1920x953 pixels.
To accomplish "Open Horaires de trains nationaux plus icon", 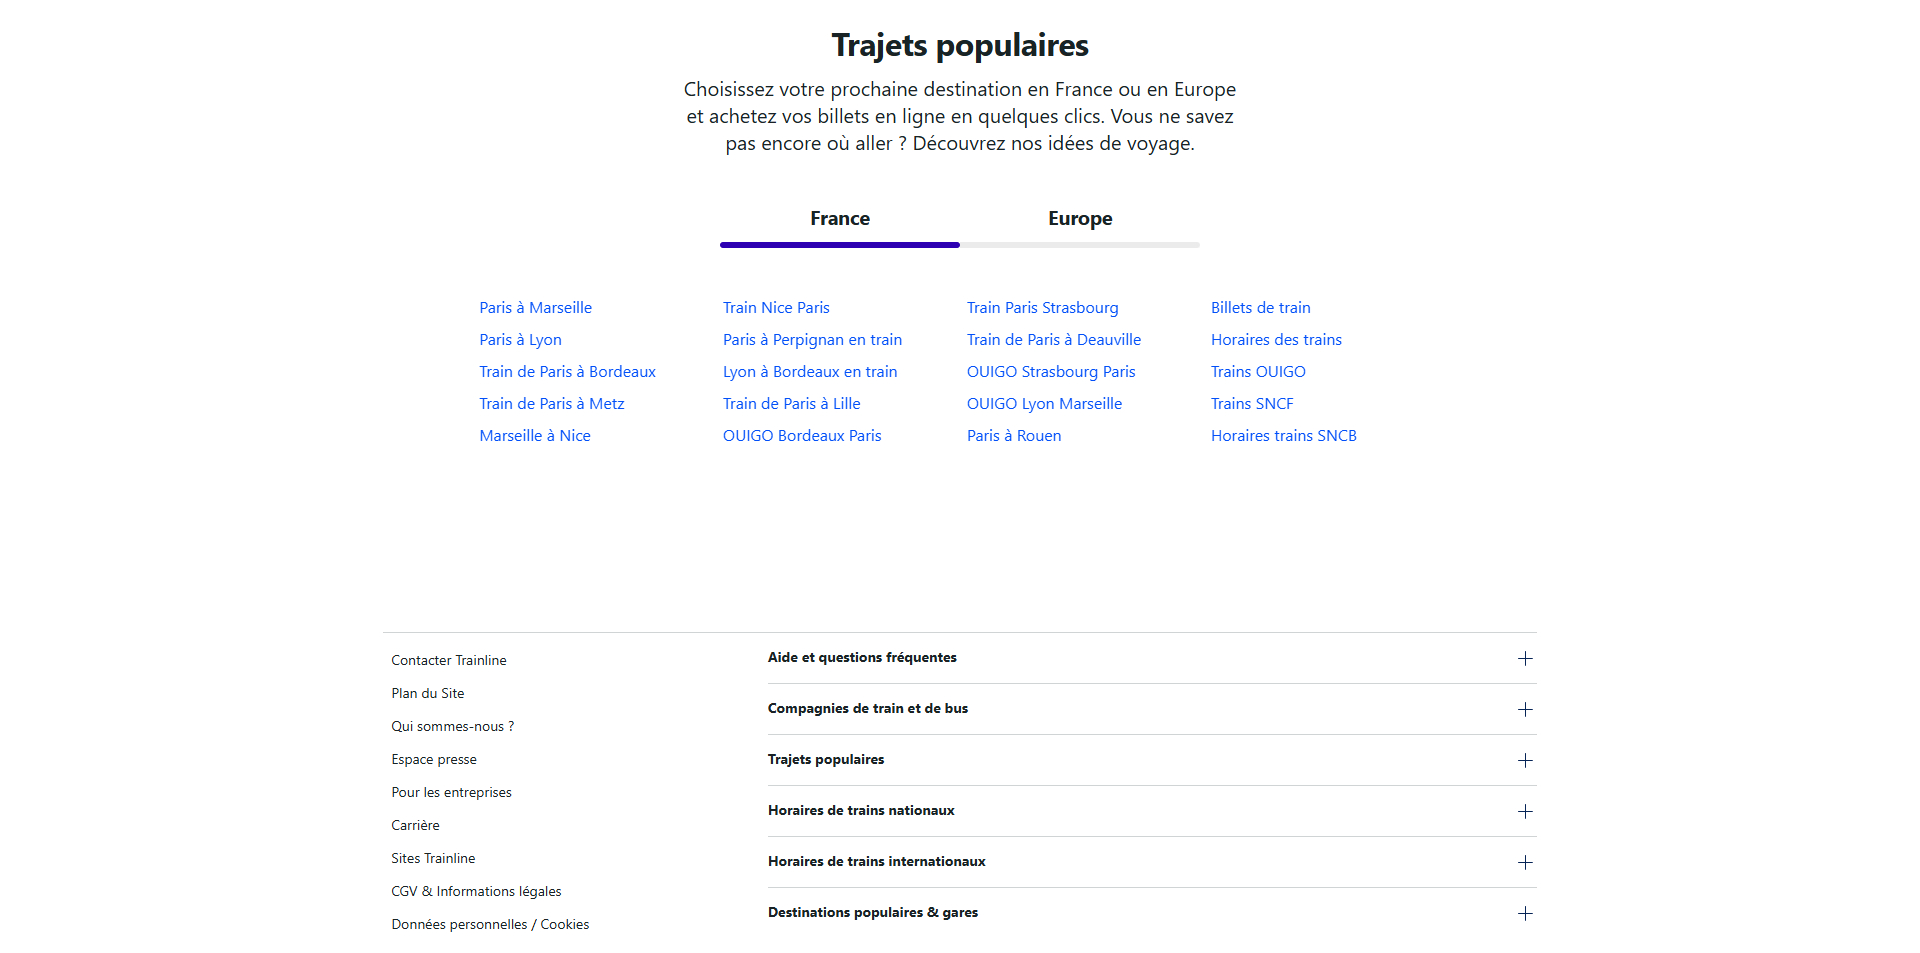I will [x=1525, y=812].
